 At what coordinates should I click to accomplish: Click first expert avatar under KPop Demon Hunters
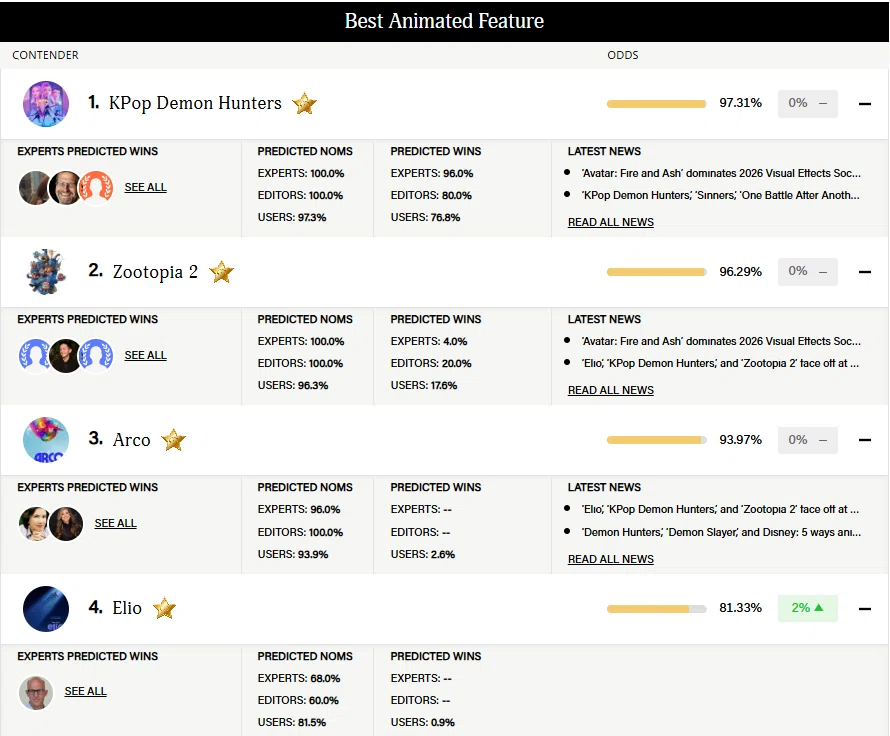(34, 188)
